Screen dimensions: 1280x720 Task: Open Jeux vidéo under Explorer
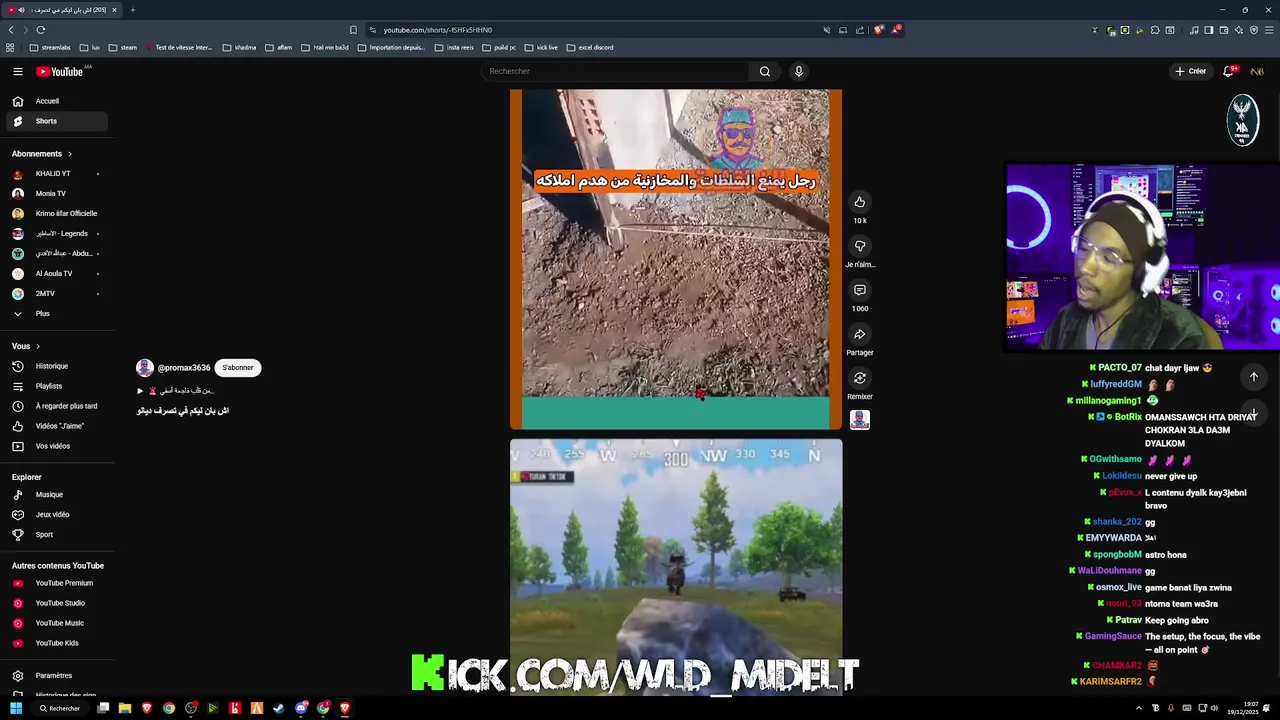click(58, 514)
